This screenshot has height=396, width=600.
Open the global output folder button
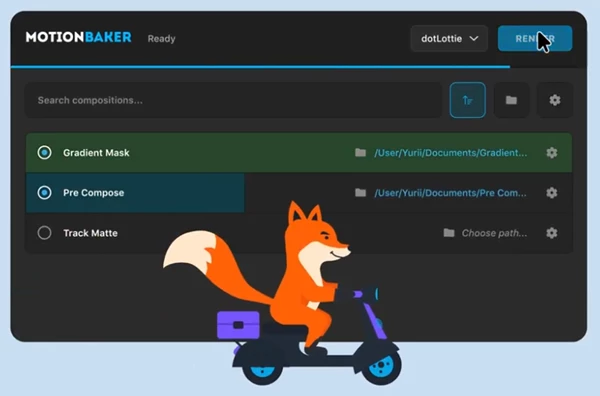(x=511, y=100)
